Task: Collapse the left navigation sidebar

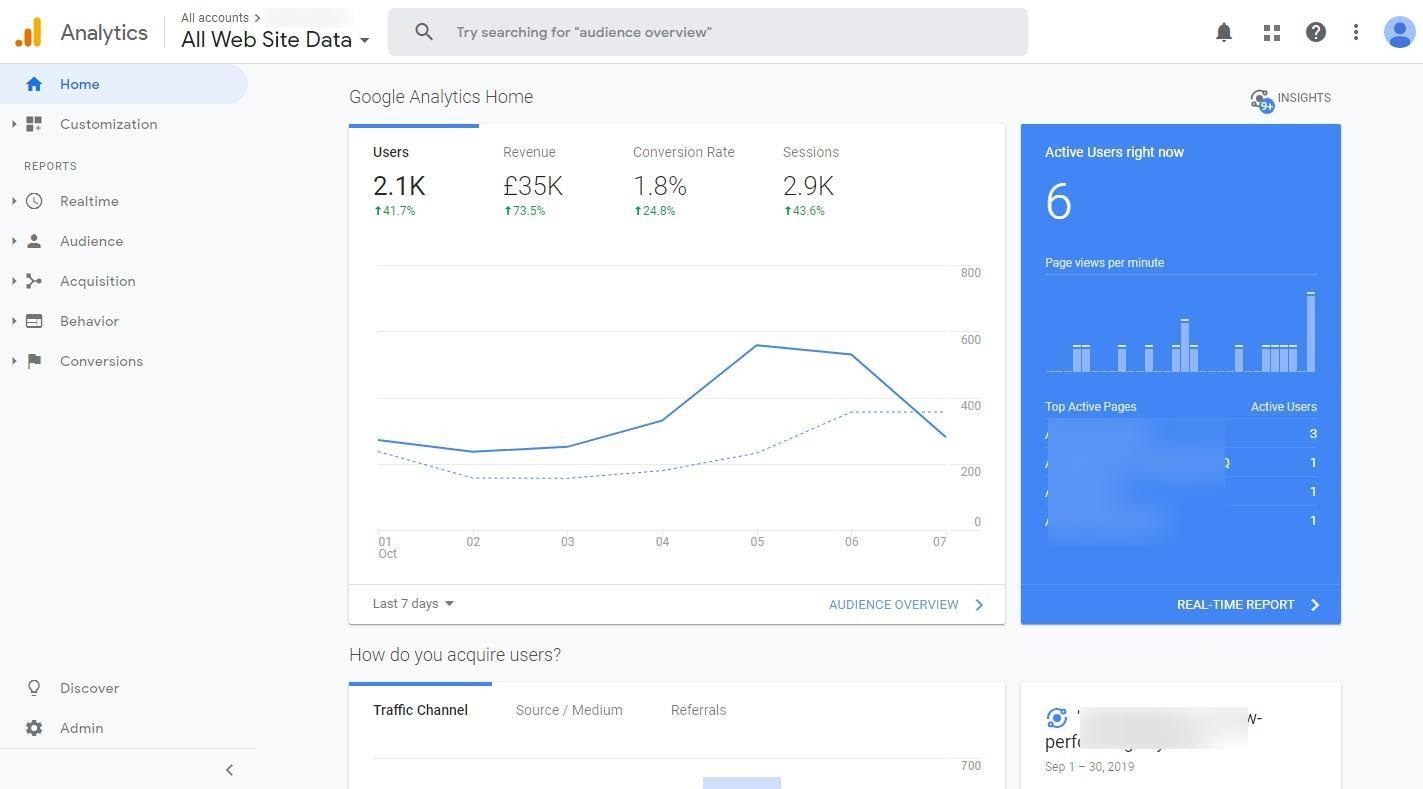Action: pos(229,769)
